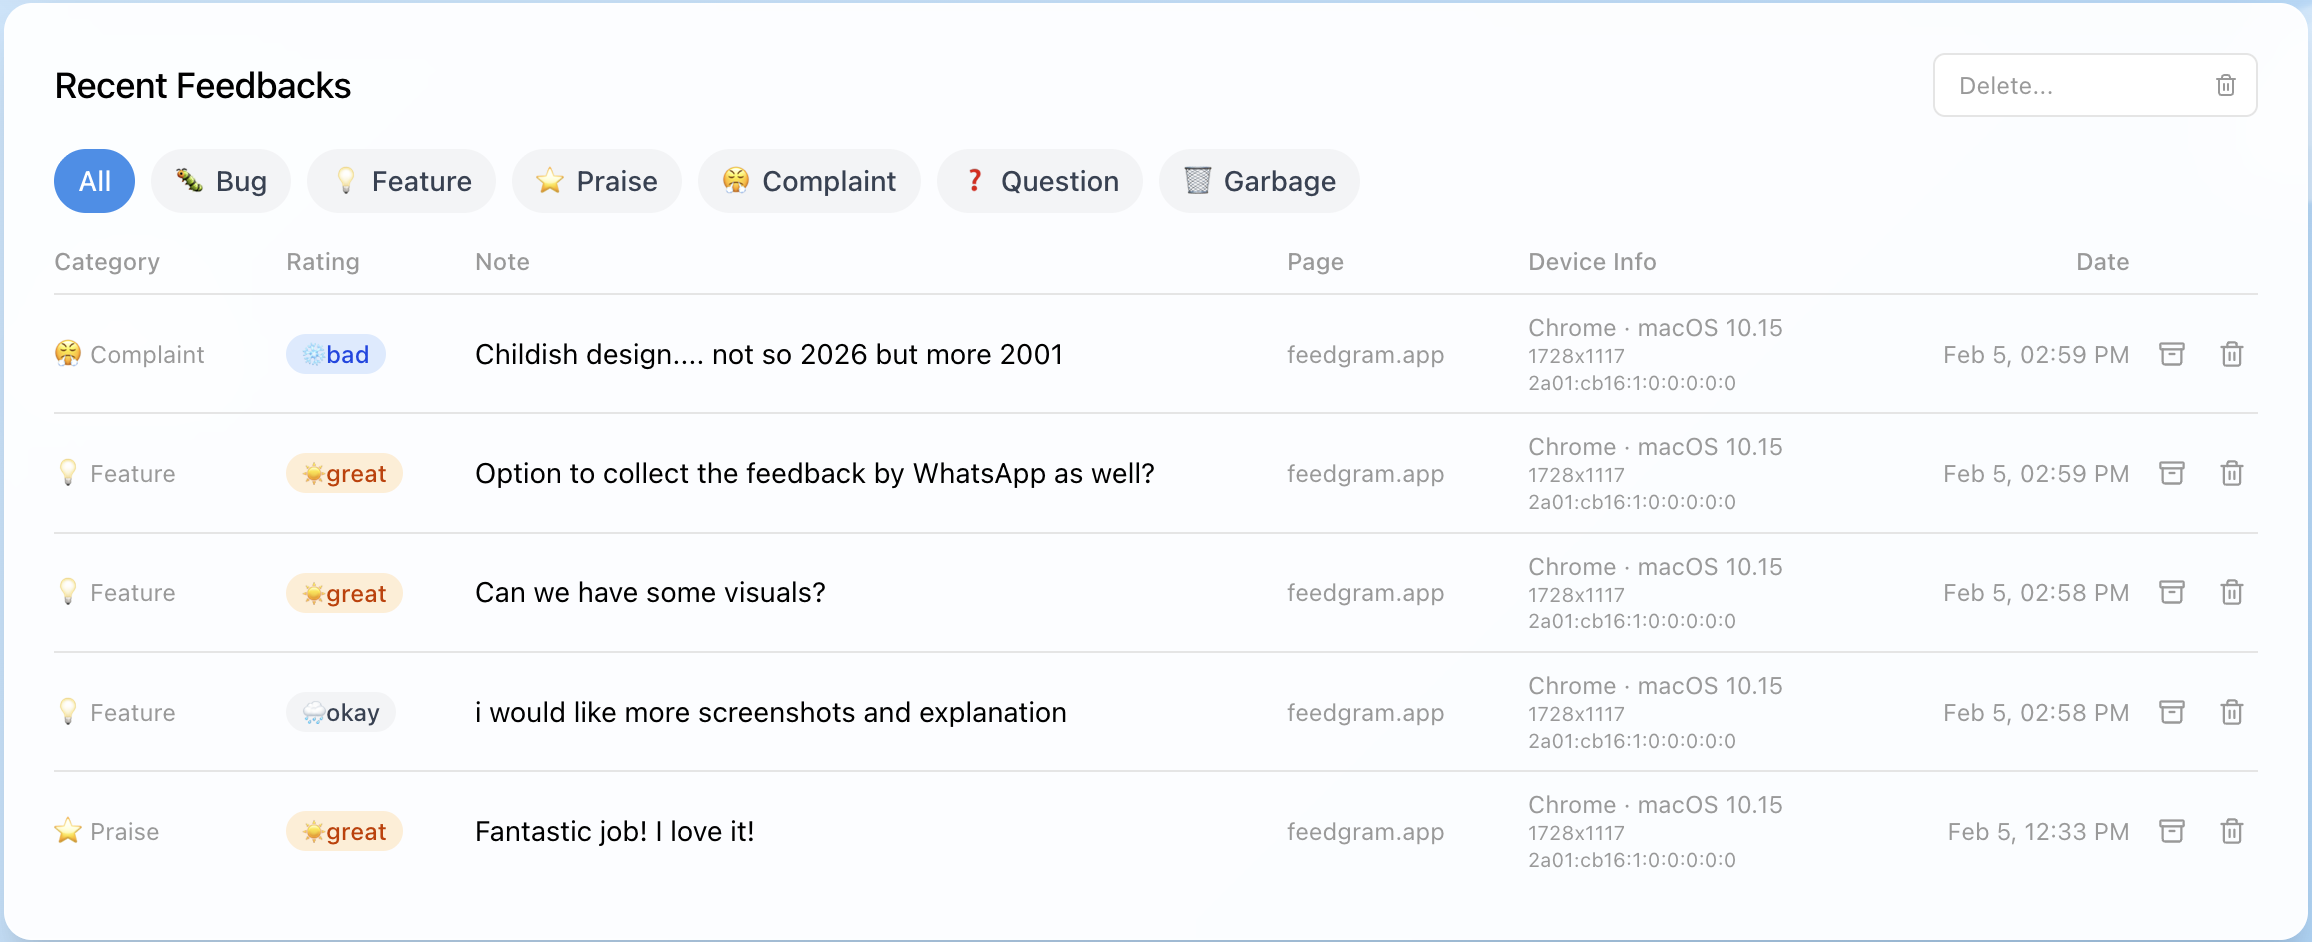This screenshot has width=2312, height=942.
Task: Toggle the Bug filter
Action: point(221,181)
